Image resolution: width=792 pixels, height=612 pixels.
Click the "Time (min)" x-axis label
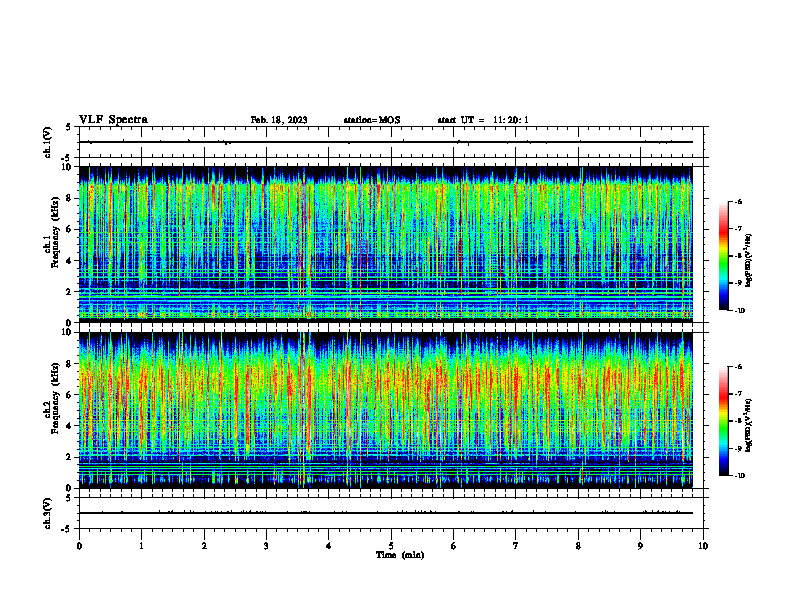click(x=400, y=555)
